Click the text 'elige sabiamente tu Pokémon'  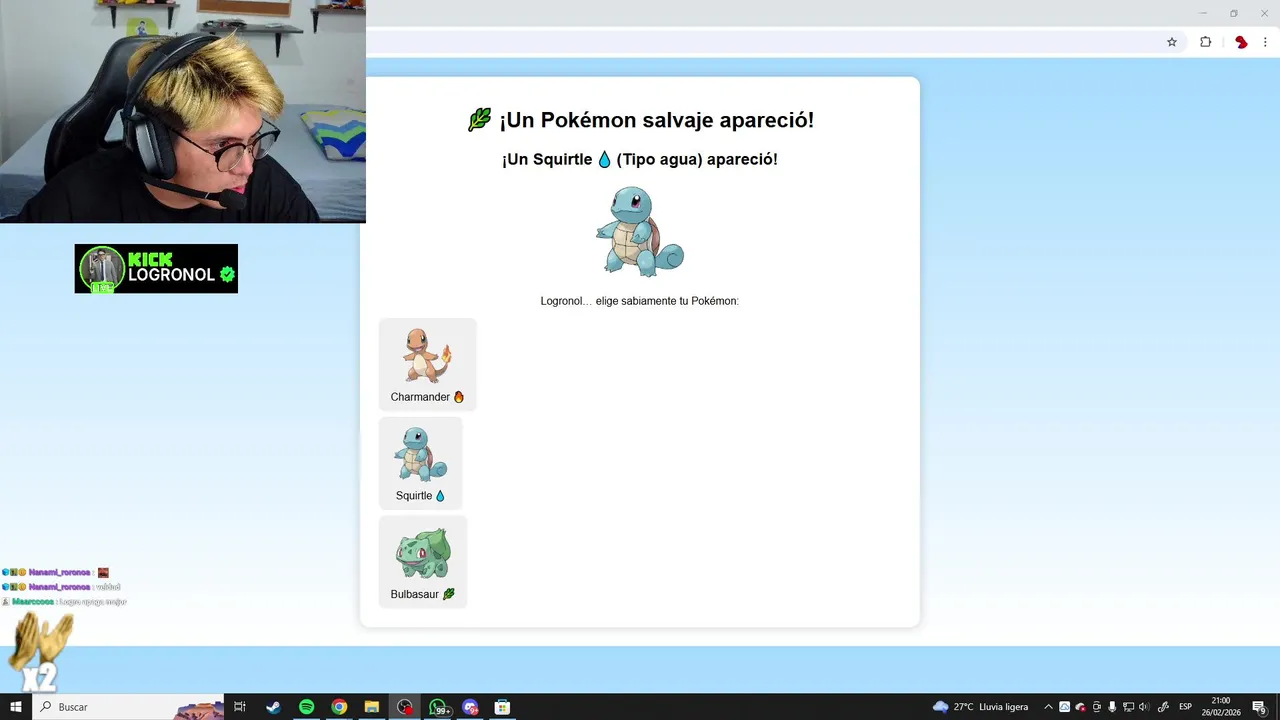click(667, 301)
